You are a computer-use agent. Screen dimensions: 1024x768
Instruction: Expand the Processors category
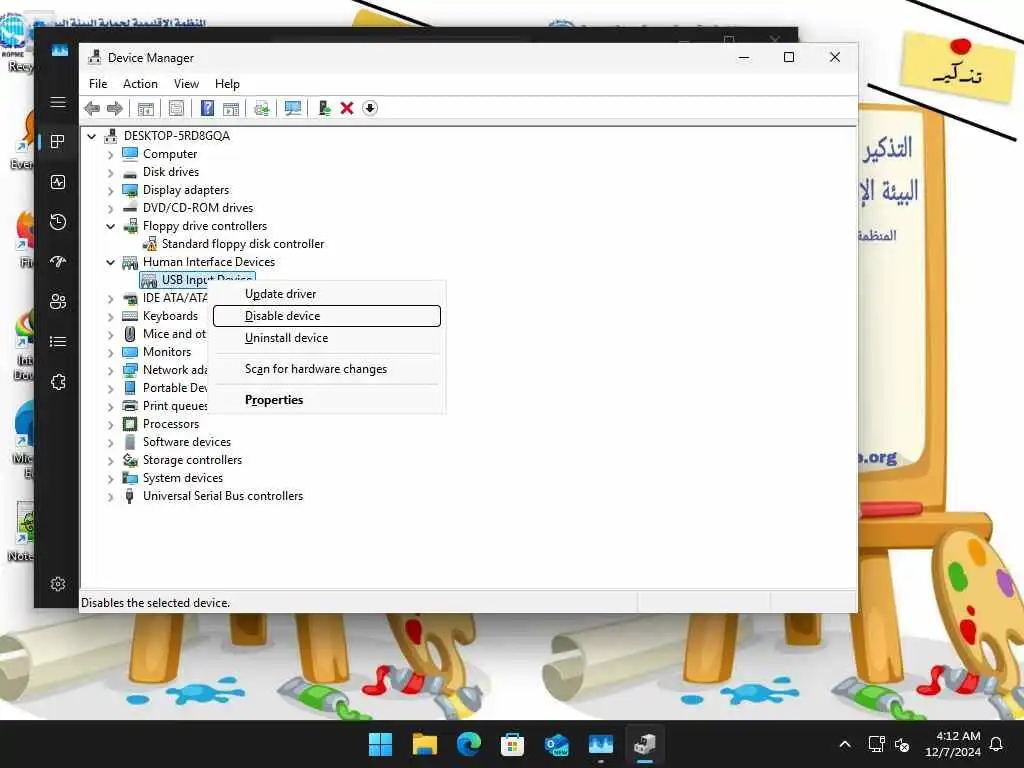tap(110, 424)
